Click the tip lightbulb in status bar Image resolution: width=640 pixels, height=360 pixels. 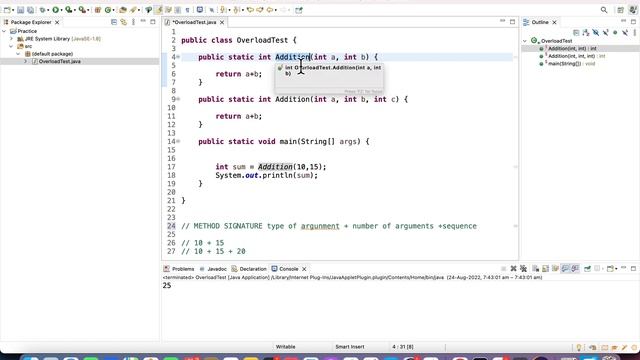point(579,347)
